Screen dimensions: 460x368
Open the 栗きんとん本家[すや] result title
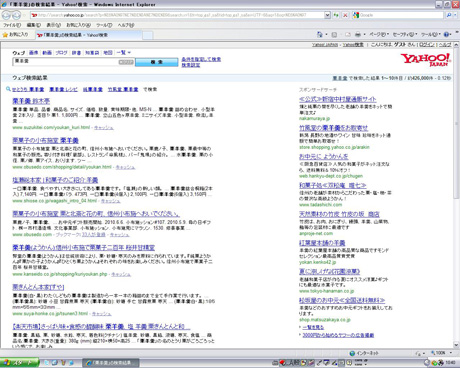coord(38,287)
